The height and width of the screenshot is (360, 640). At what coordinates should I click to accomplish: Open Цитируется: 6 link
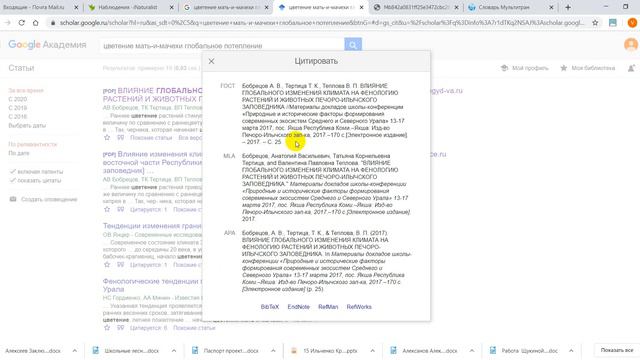[x=149, y=328]
